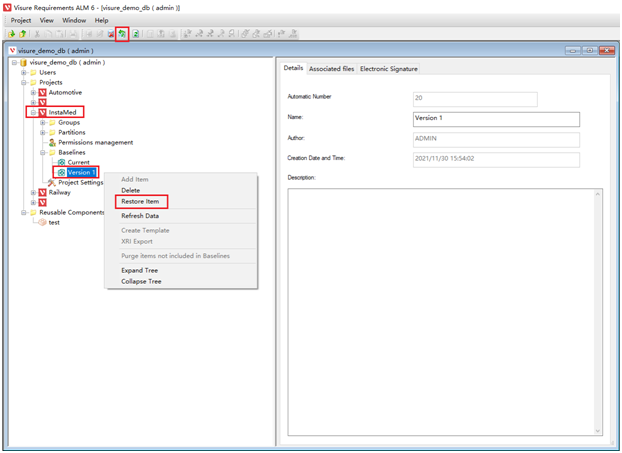Click the Users folder icon
This screenshot has width=622, height=453.
point(33,73)
